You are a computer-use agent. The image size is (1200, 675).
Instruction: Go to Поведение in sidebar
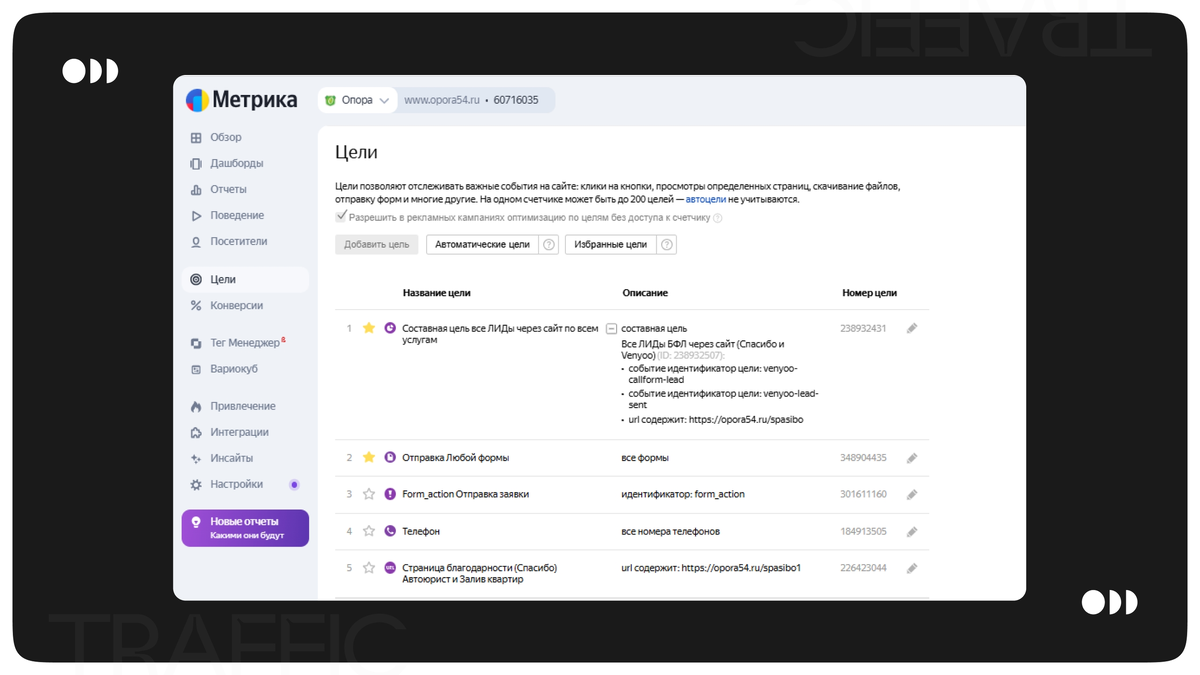point(237,216)
